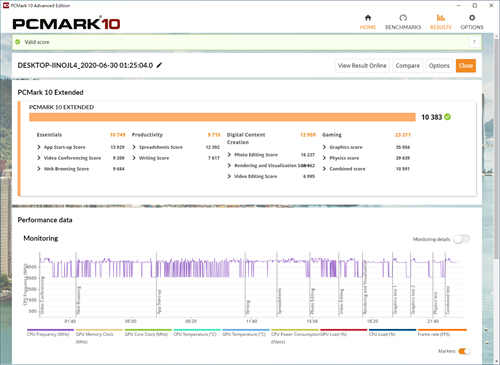Open the Options gear in top navigation
Image resolution: width=500 pixels, height=365 pixels.
[472, 22]
